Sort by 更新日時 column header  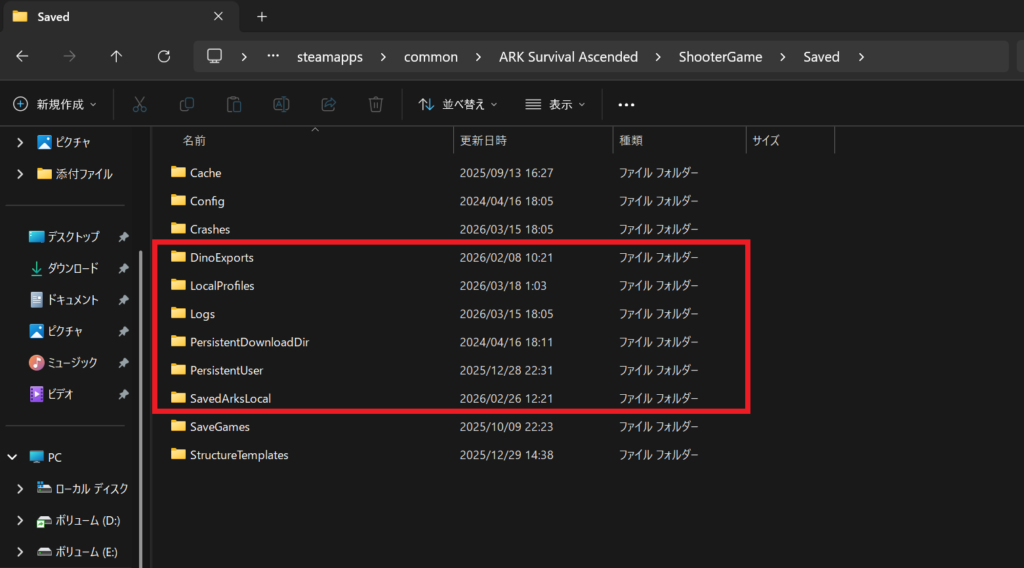point(482,141)
